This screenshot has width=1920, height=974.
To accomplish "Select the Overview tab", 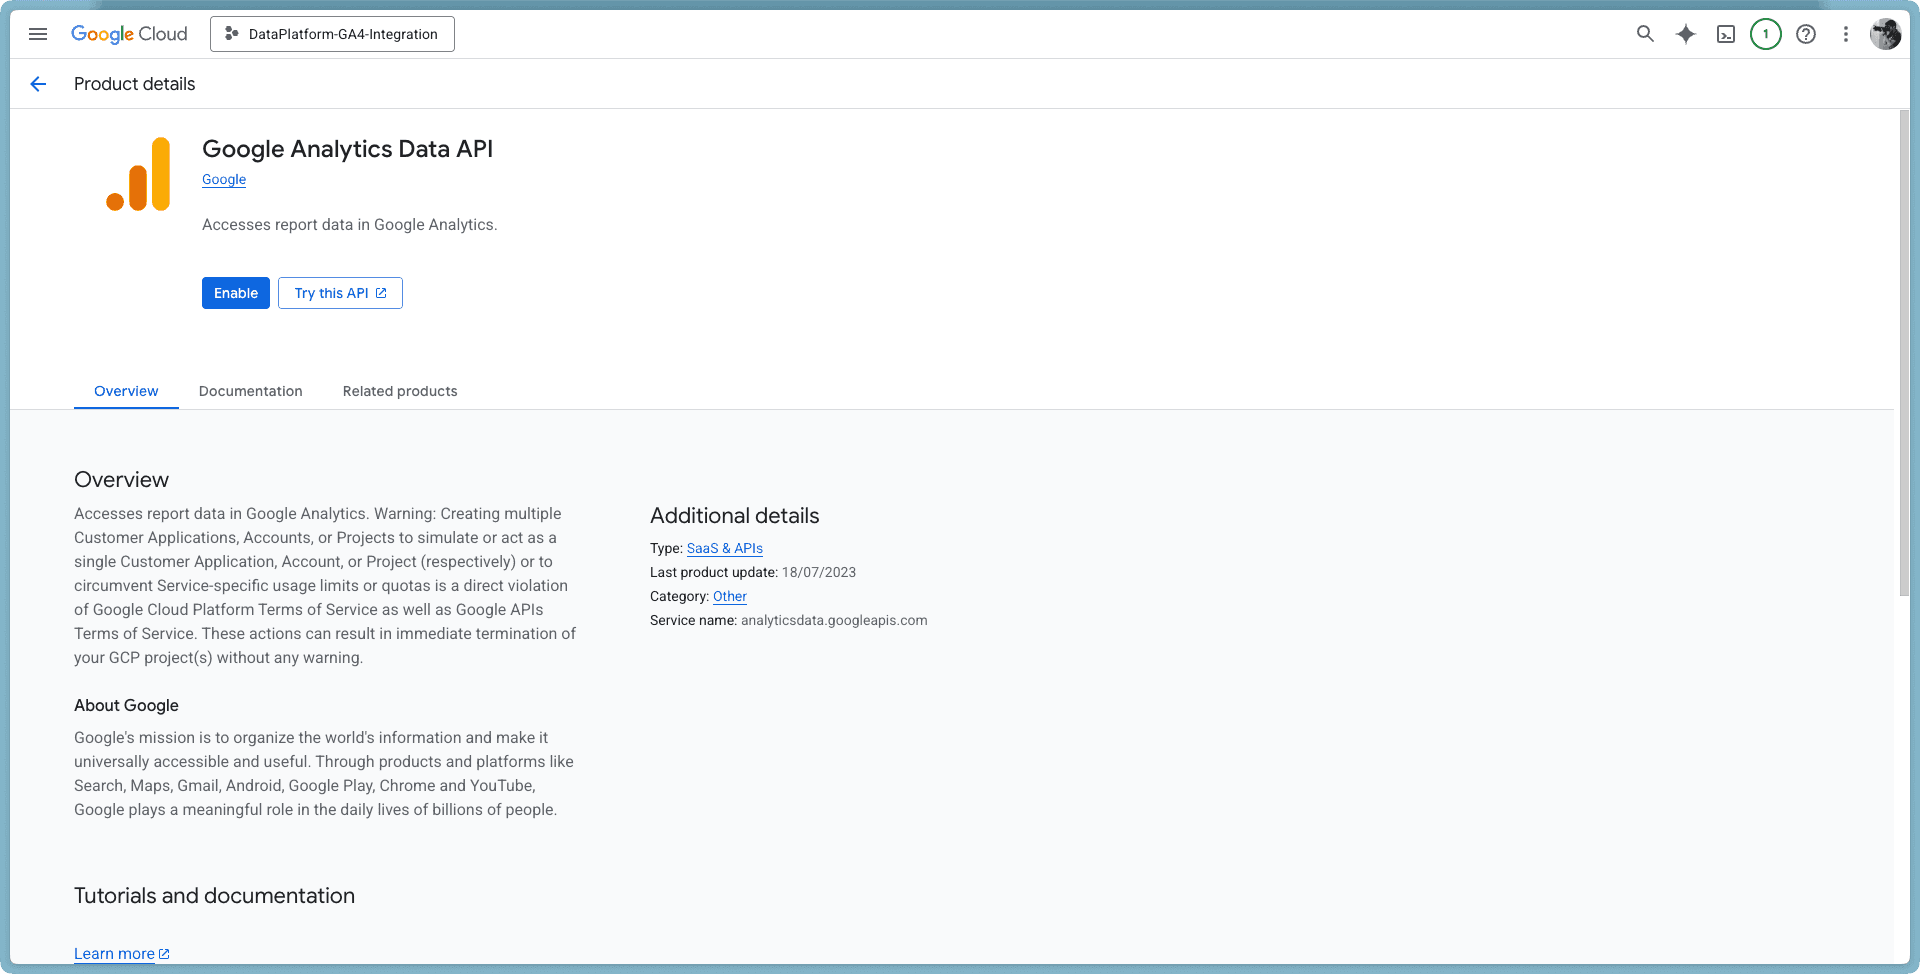I will pos(126,391).
